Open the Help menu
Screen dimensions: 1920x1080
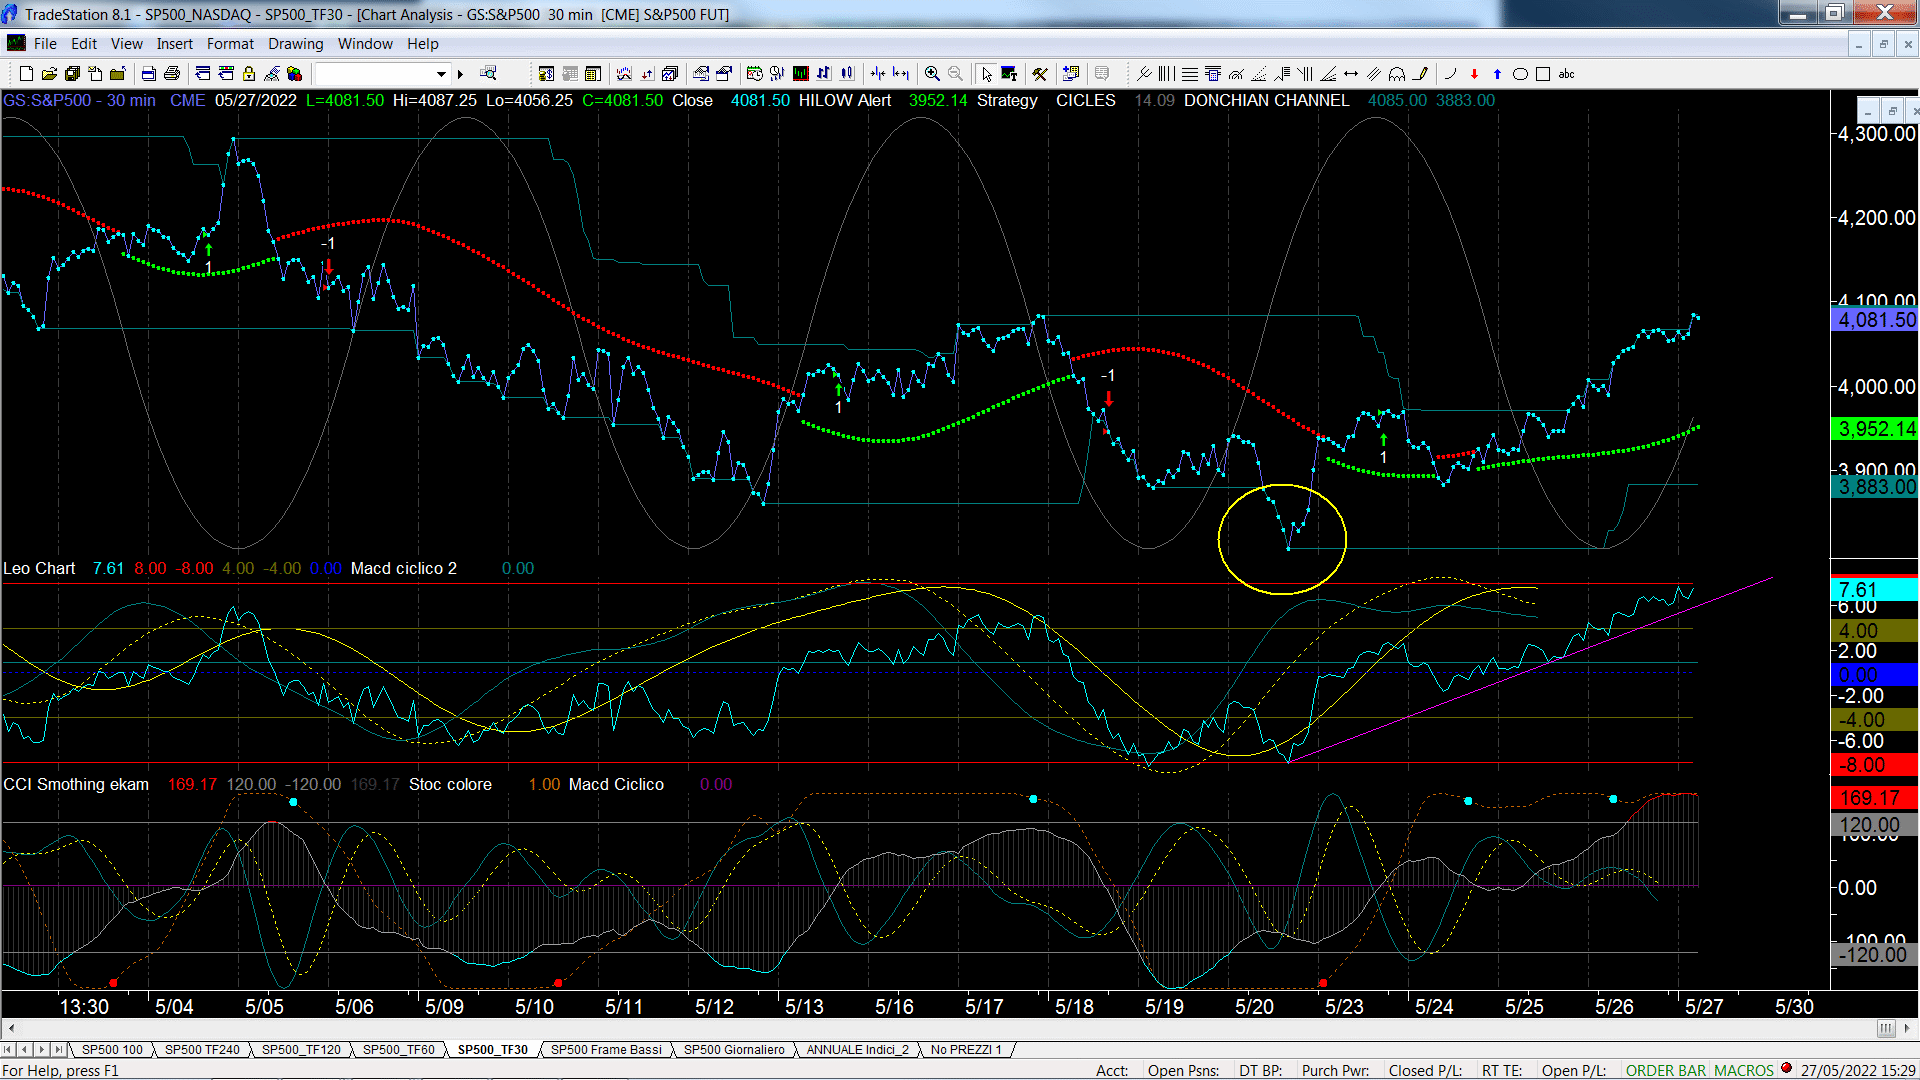(422, 43)
